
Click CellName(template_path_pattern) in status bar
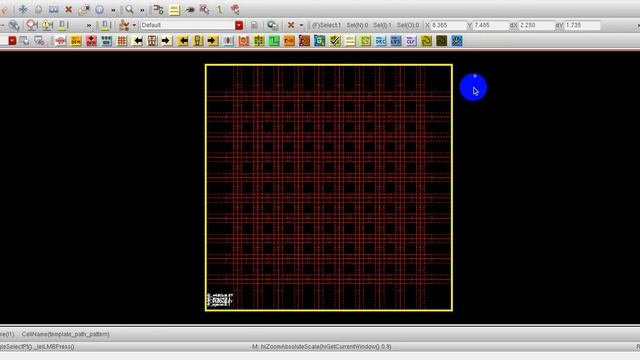66,334
